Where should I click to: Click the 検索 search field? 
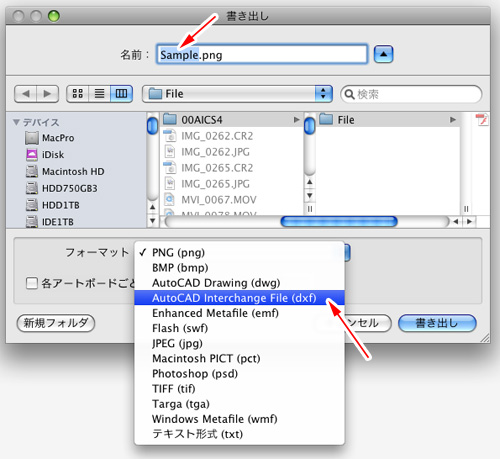[x=411, y=94]
